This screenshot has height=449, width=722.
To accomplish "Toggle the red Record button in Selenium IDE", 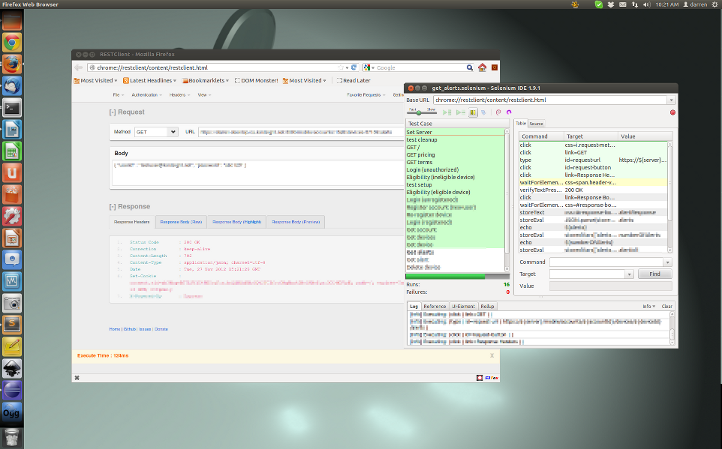I will tap(672, 112).
